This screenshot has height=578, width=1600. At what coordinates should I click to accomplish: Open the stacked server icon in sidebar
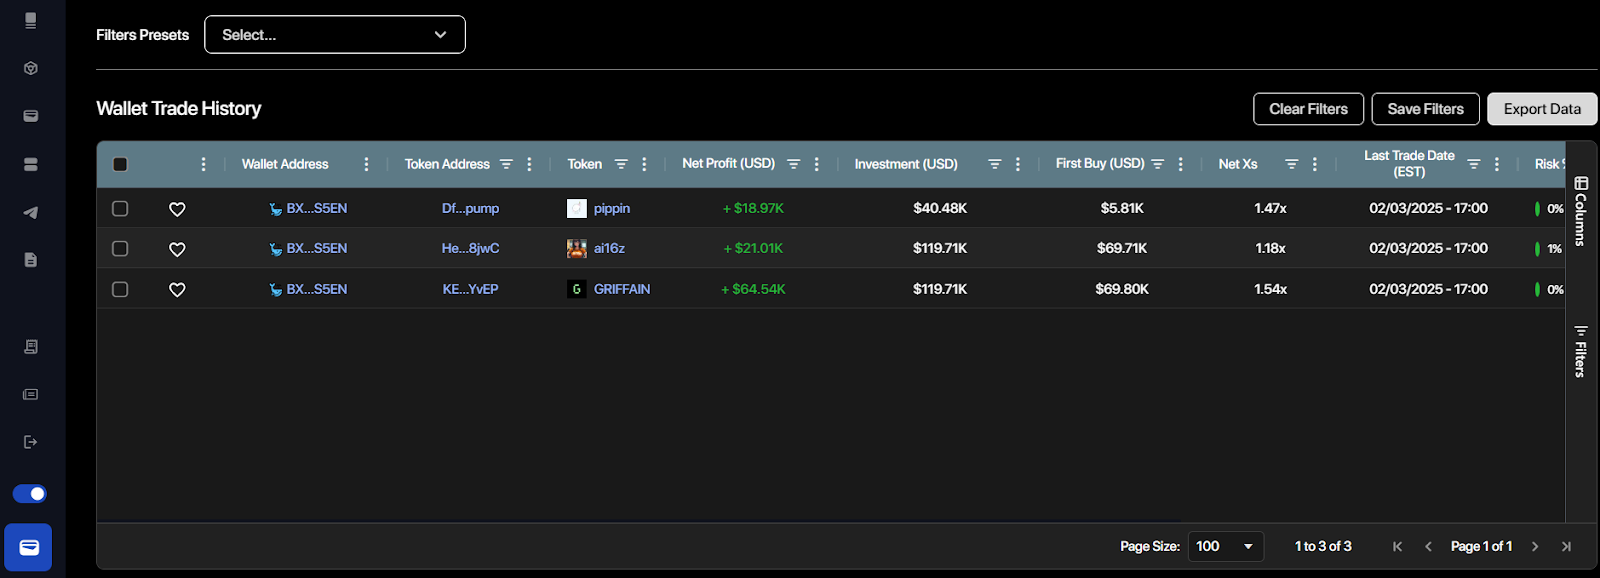31,164
